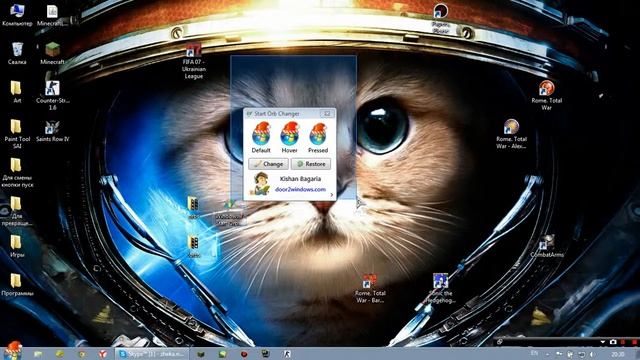Viewport: 640px width, 360px height.
Task: Click the Kishan Bagaria avatar image
Action: tap(261, 183)
